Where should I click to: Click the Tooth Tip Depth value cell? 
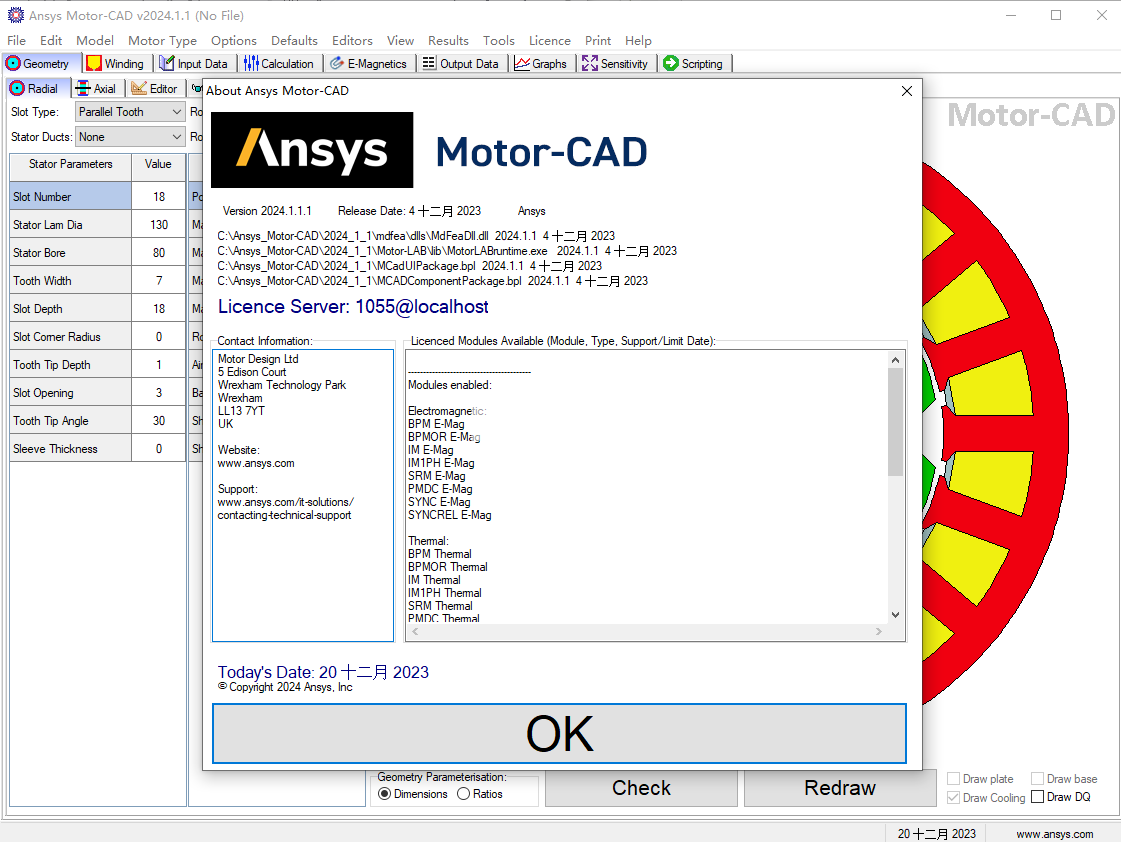pyautogui.click(x=159, y=365)
